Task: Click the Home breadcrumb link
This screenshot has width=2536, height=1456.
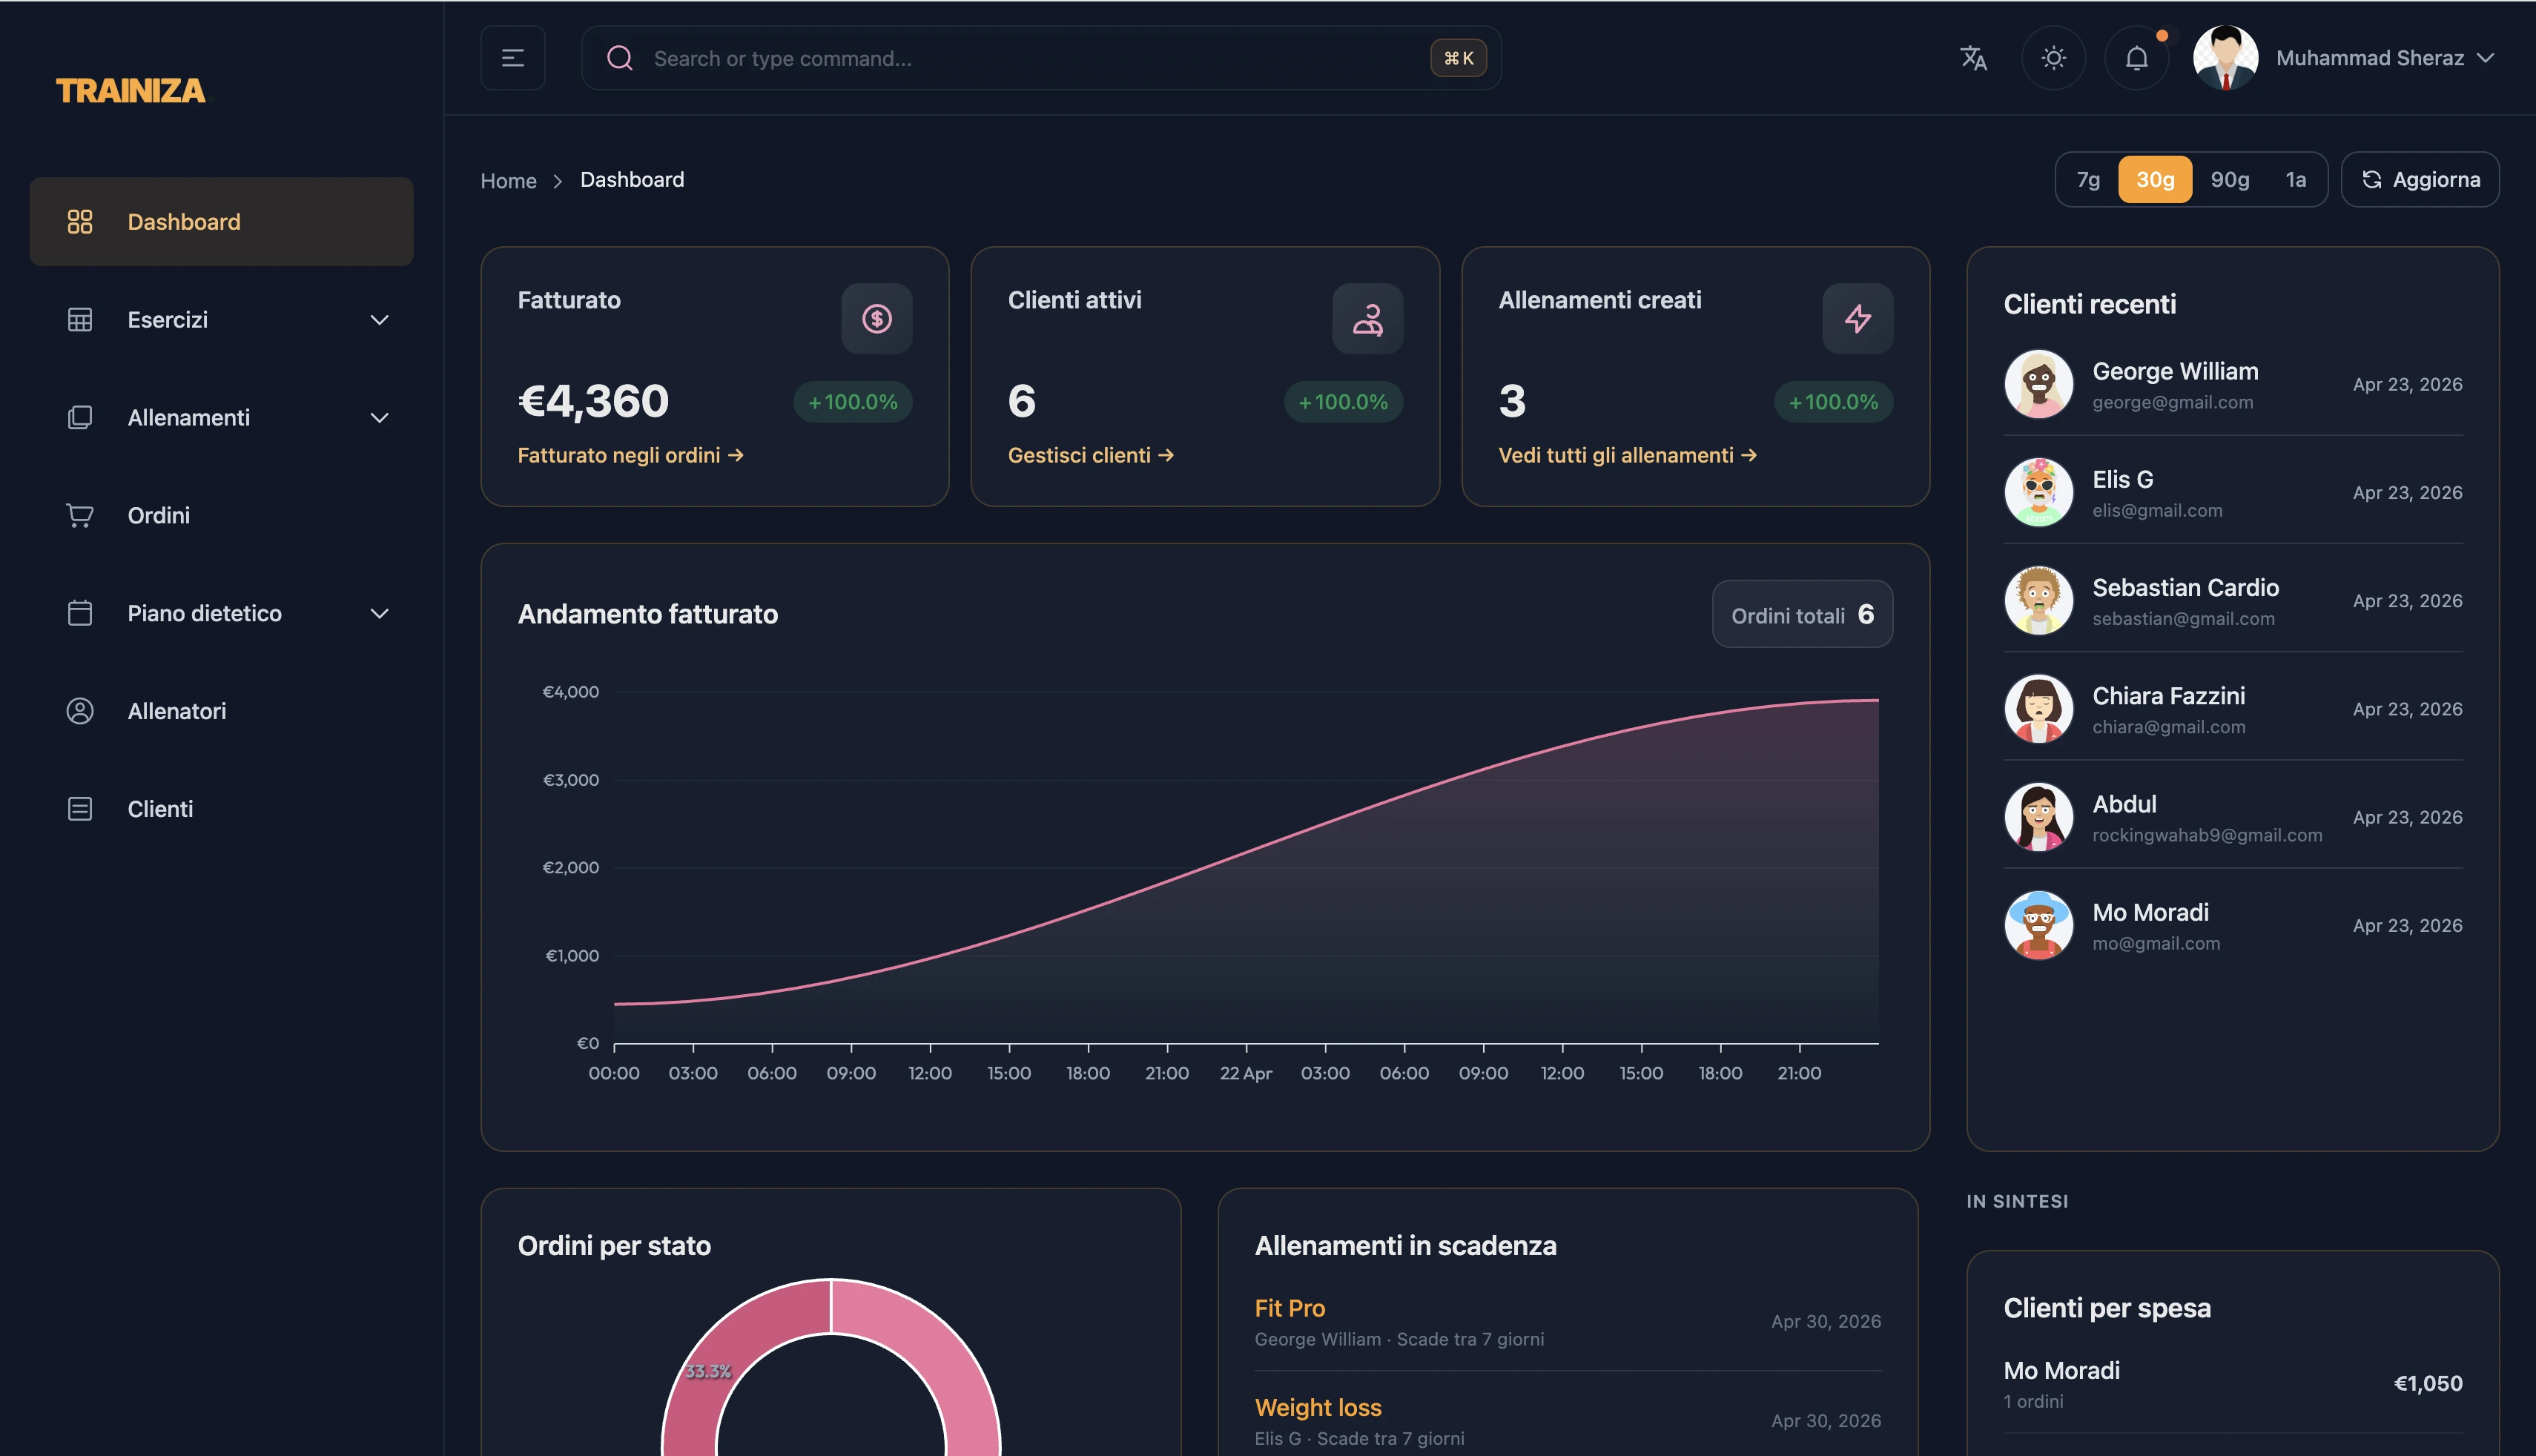Action: (x=508, y=180)
